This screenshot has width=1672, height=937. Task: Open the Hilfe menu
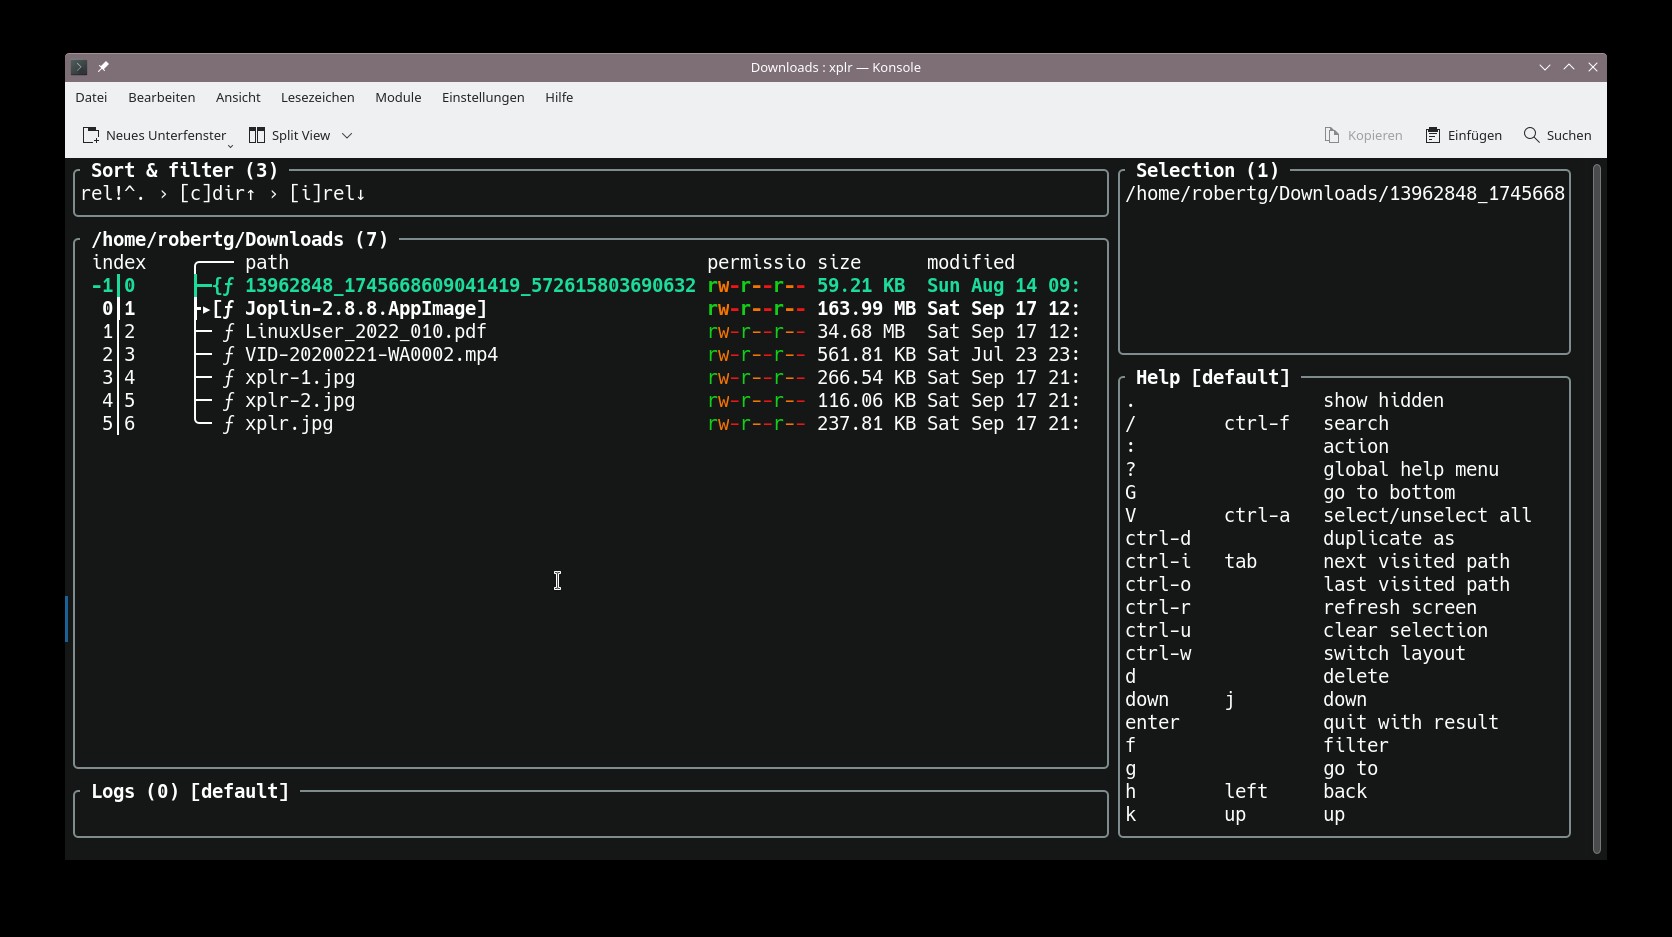coord(559,97)
